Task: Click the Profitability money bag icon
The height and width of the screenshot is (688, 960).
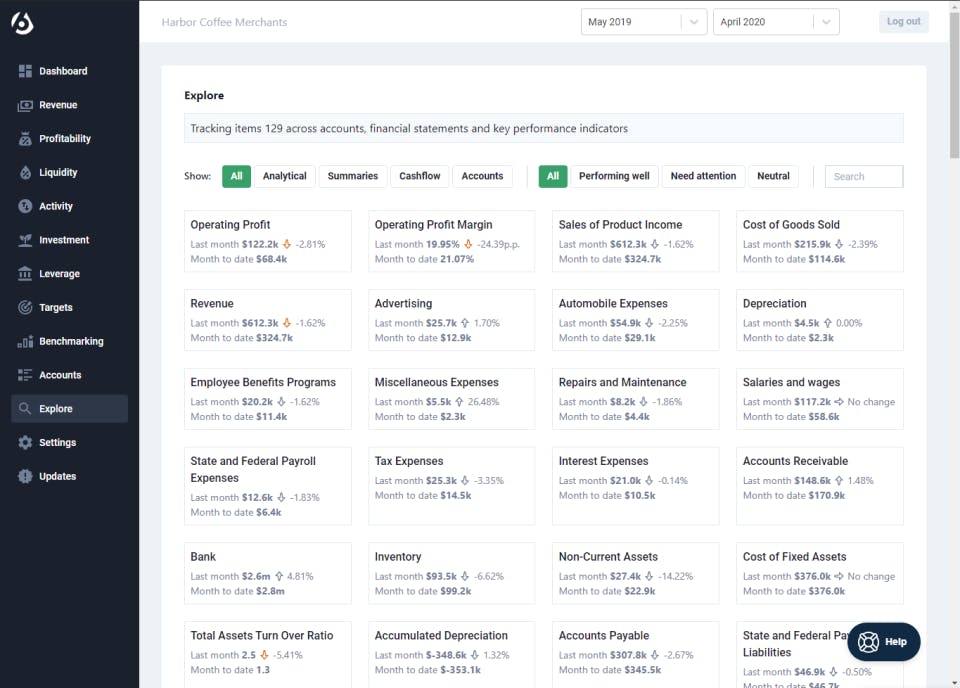Action: pyautogui.click(x=25, y=139)
